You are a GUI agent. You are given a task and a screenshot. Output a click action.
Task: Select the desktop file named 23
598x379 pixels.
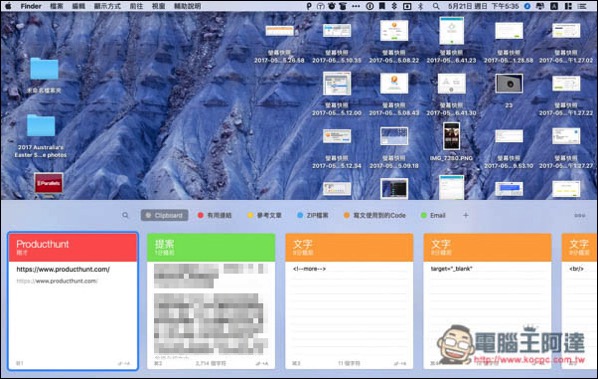(509, 91)
